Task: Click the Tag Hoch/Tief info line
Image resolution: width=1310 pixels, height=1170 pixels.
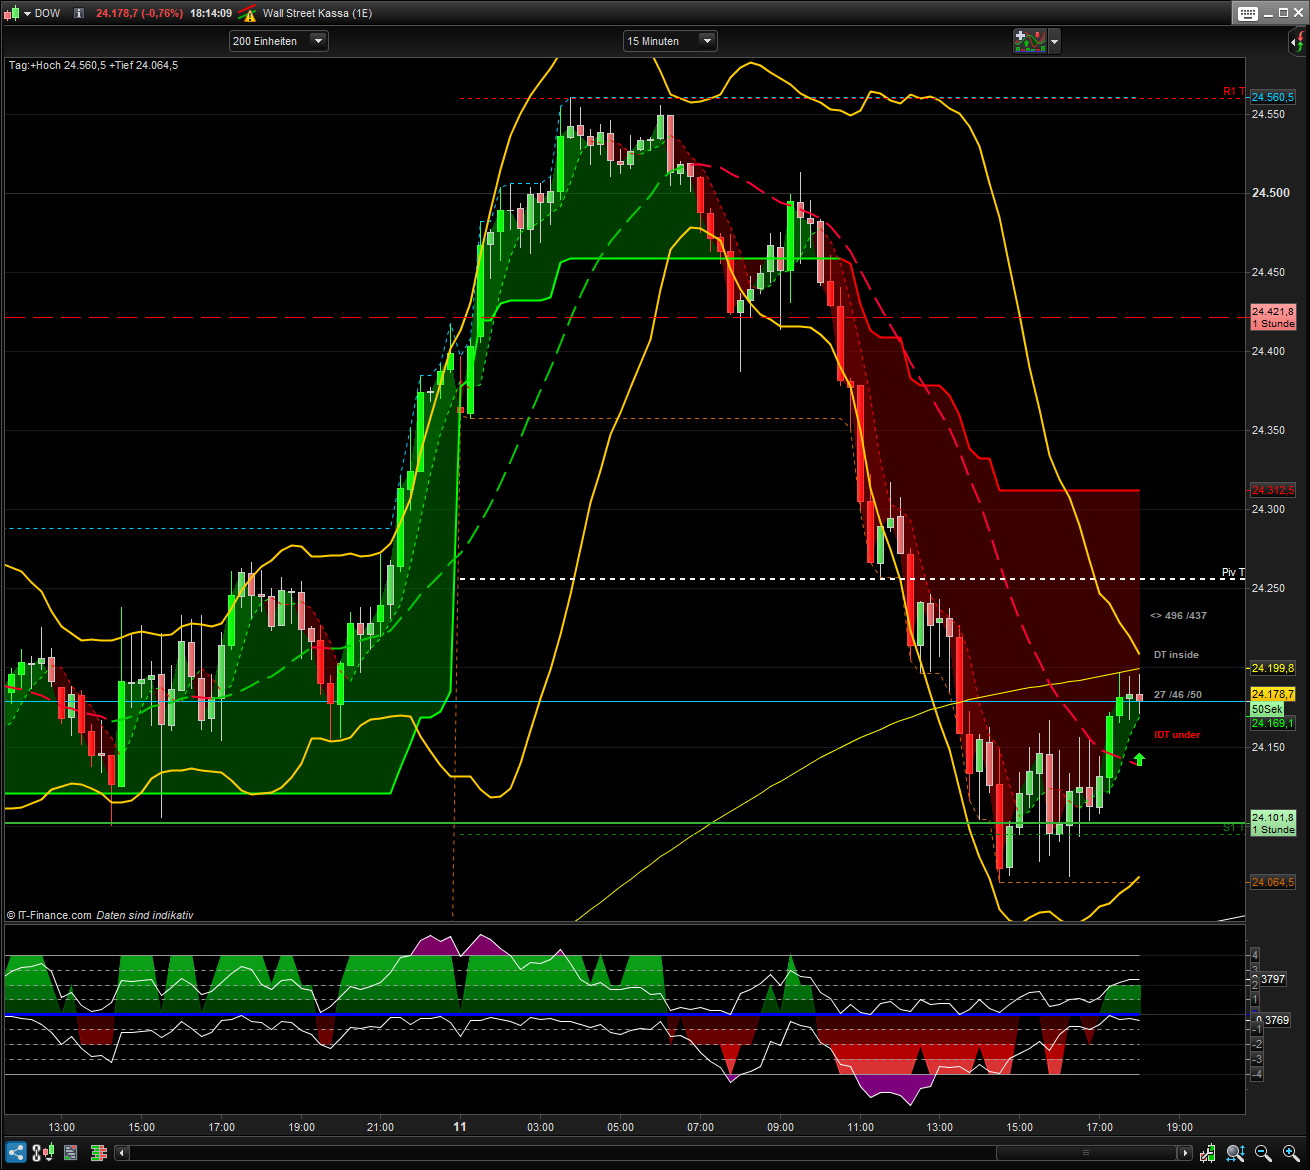Action: [93, 65]
